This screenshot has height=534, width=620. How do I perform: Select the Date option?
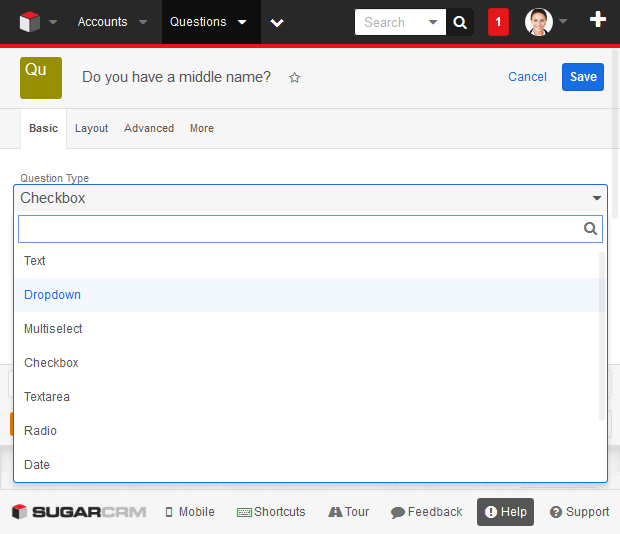click(310, 465)
